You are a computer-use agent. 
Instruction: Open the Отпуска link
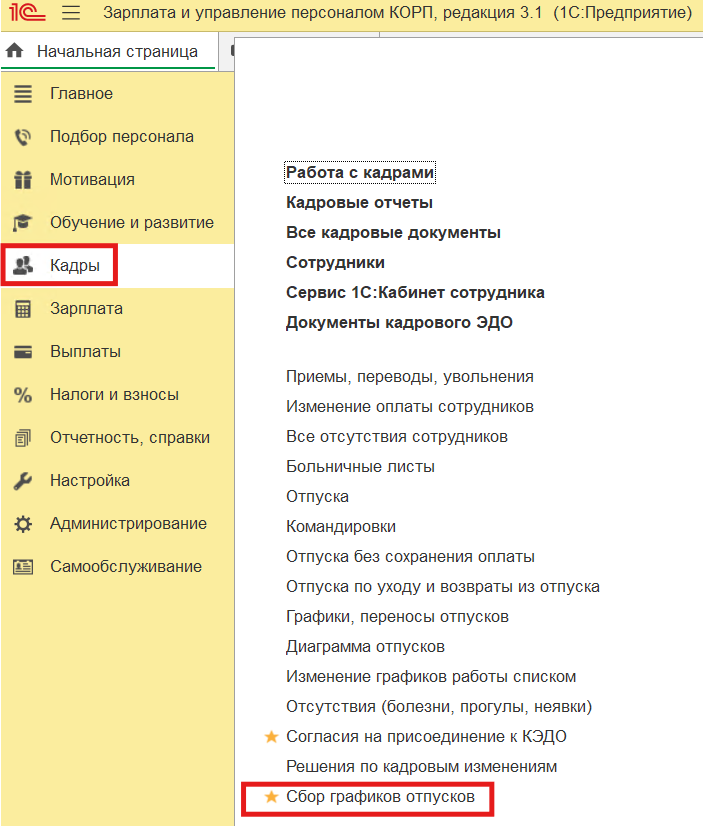317,497
